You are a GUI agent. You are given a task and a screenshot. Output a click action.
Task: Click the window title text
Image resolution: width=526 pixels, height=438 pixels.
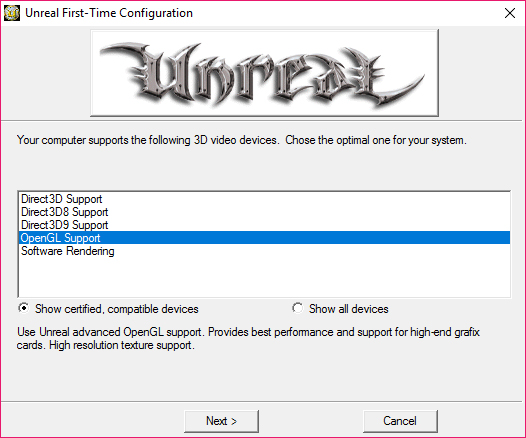pyautogui.click(x=109, y=13)
